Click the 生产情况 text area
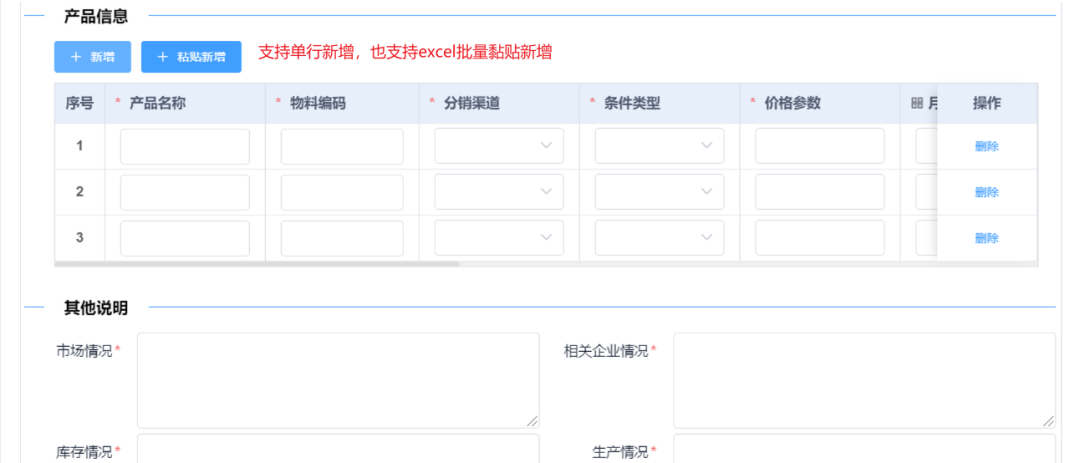The image size is (1080, 463). 863,448
